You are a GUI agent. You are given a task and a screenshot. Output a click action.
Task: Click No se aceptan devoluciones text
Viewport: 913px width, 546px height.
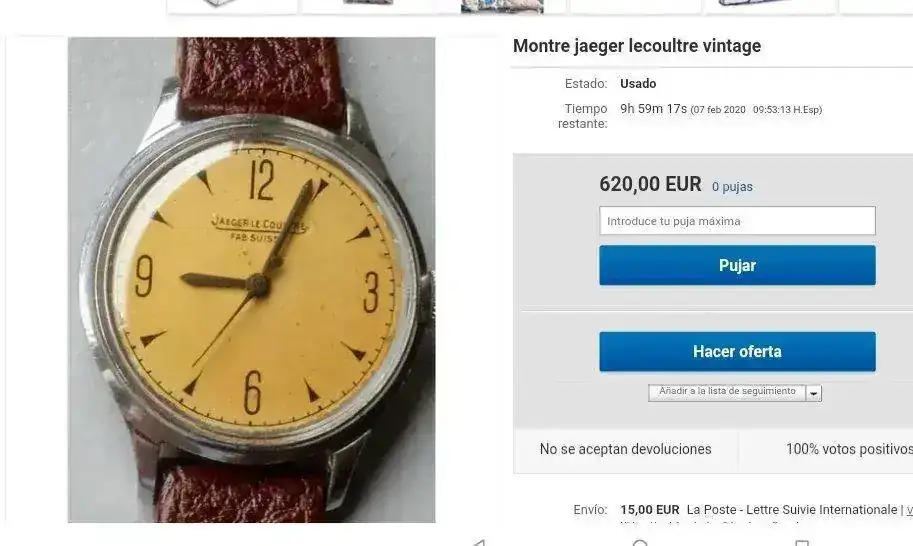pos(625,449)
